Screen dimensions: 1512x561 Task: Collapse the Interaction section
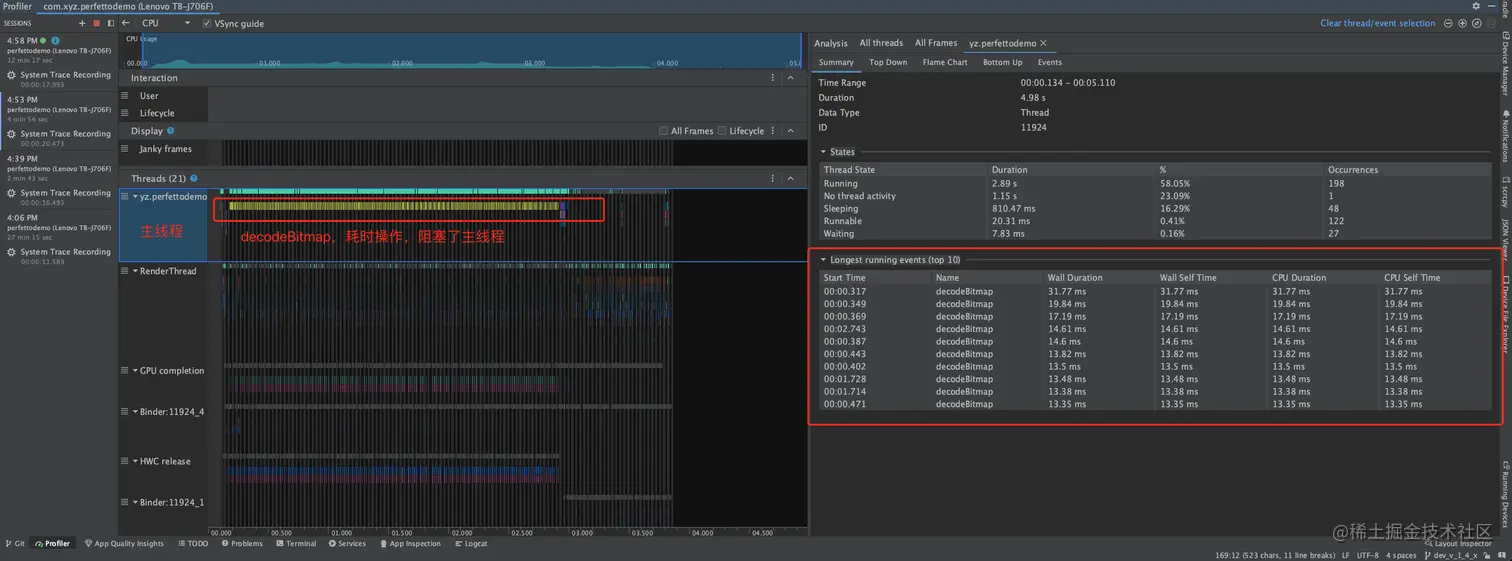(791, 78)
